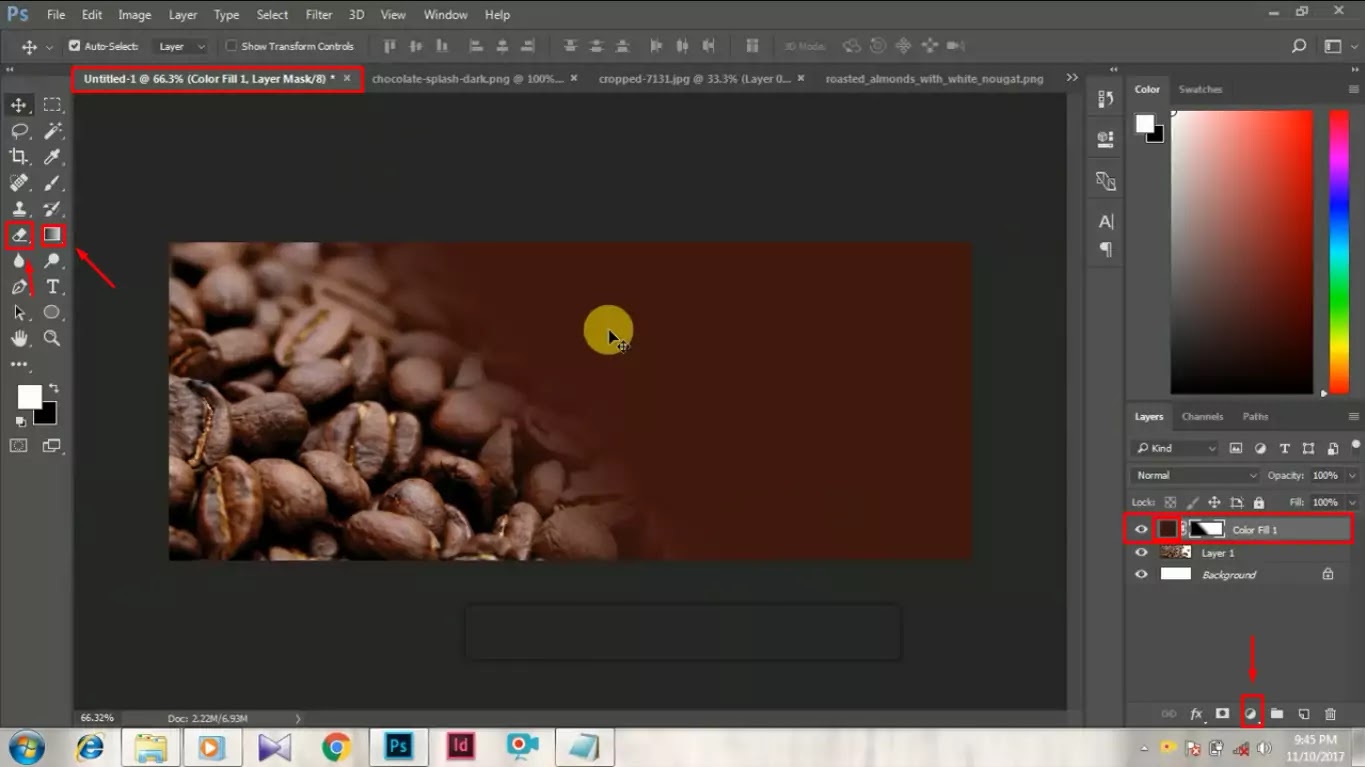Activate the Hand tool
The width and height of the screenshot is (1365, 767).
click(x=19, y=339)
